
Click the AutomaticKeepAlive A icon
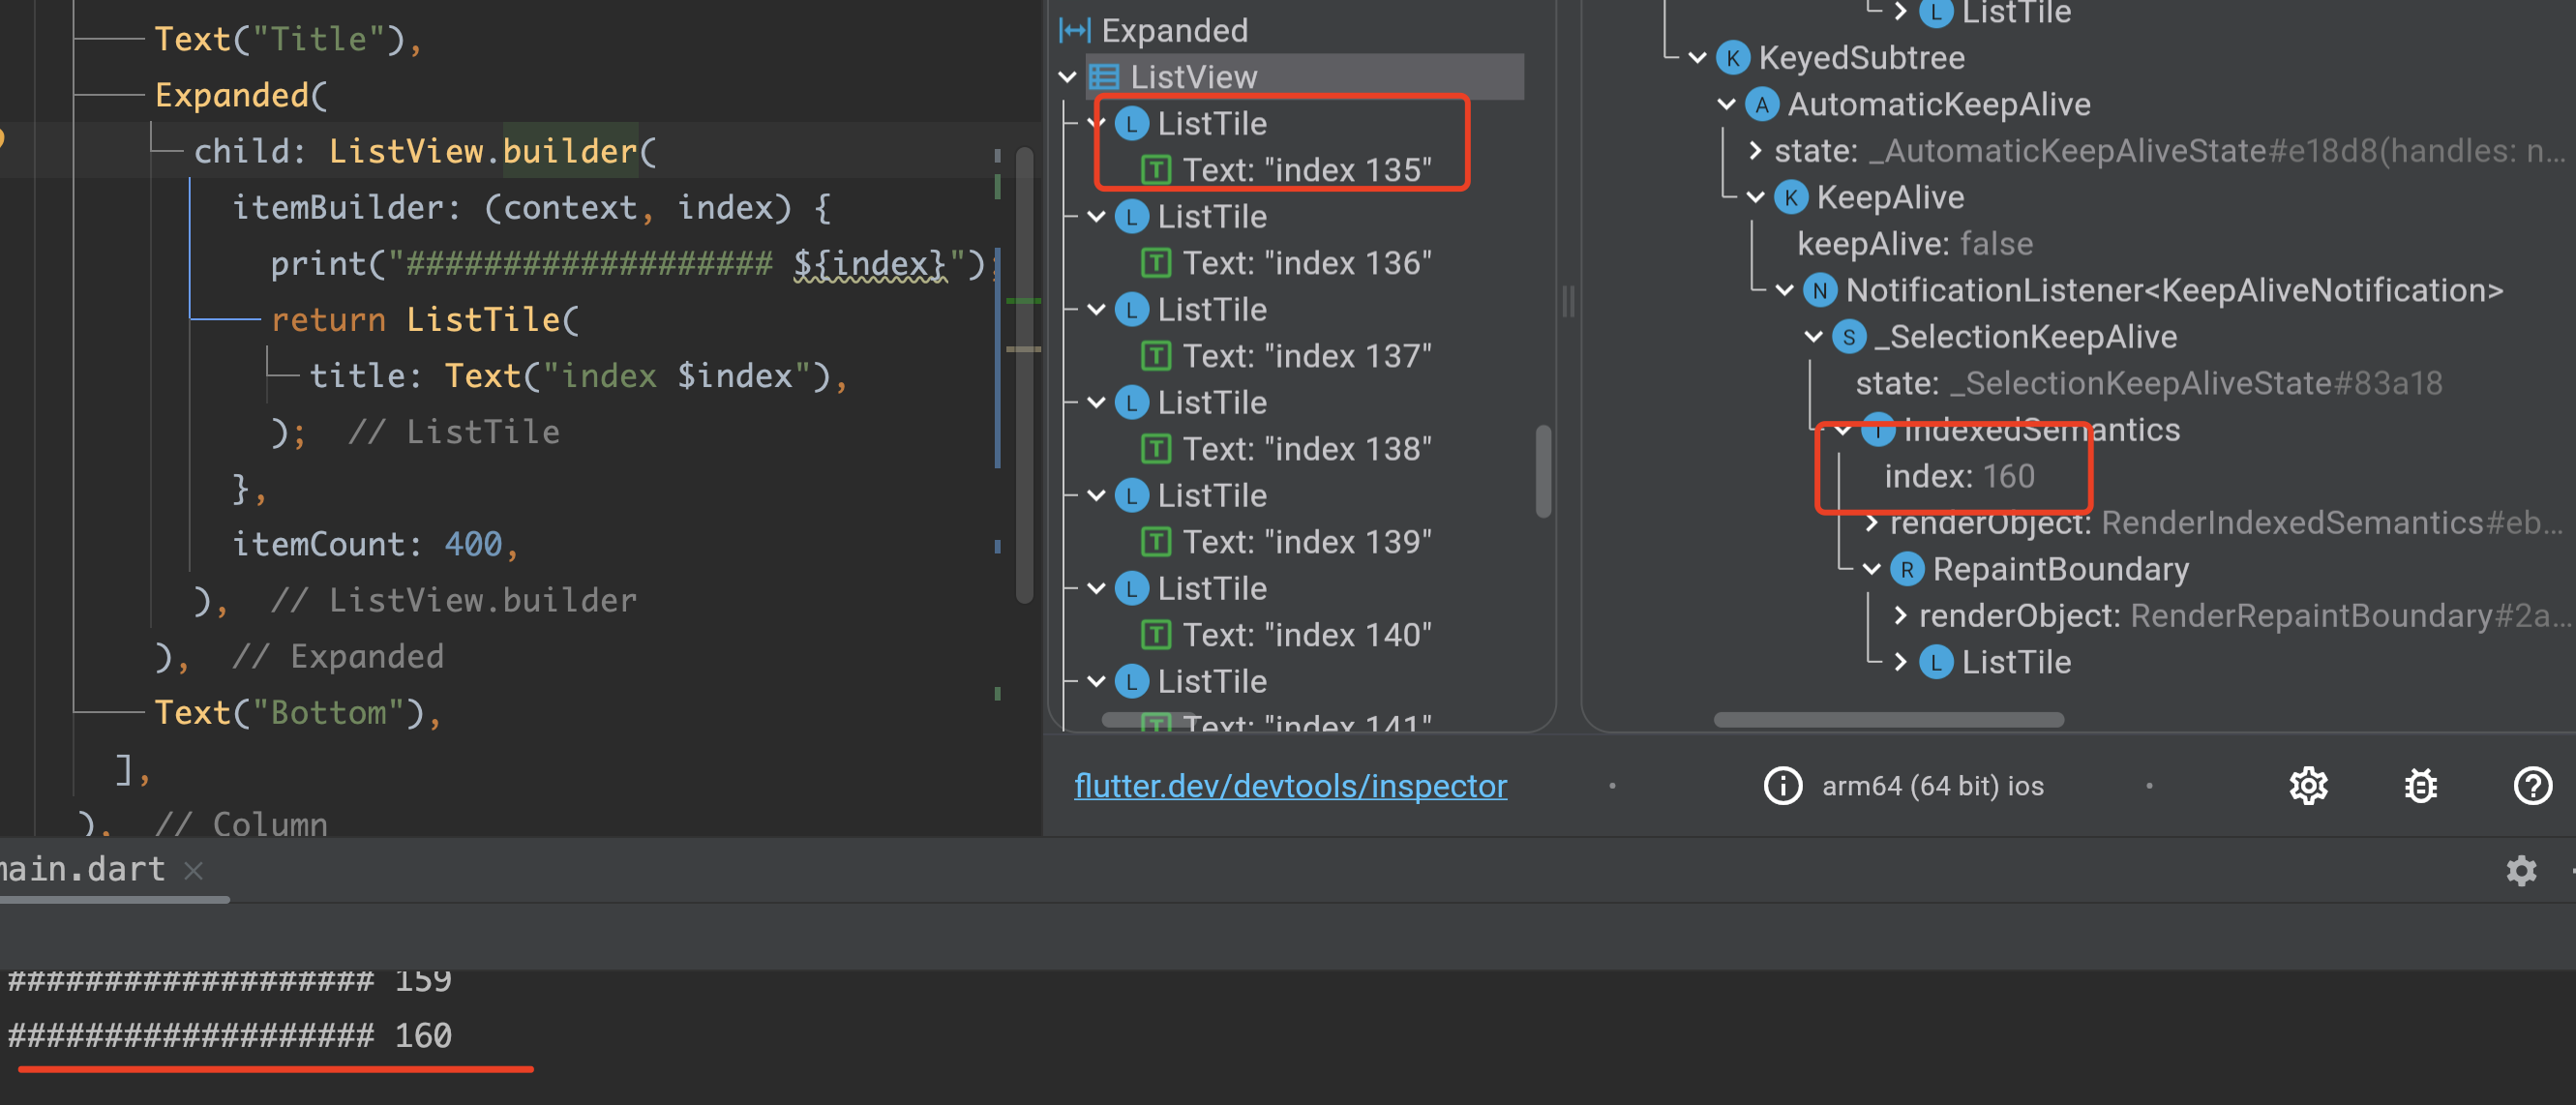1761,104
